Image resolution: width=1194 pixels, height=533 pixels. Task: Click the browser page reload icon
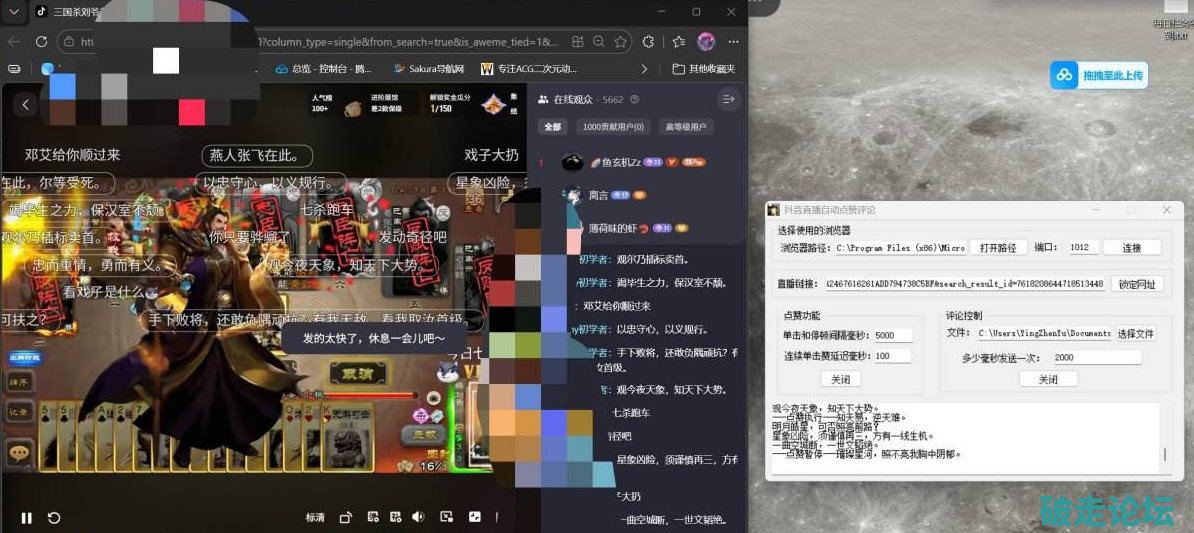(x=41, y=42)
